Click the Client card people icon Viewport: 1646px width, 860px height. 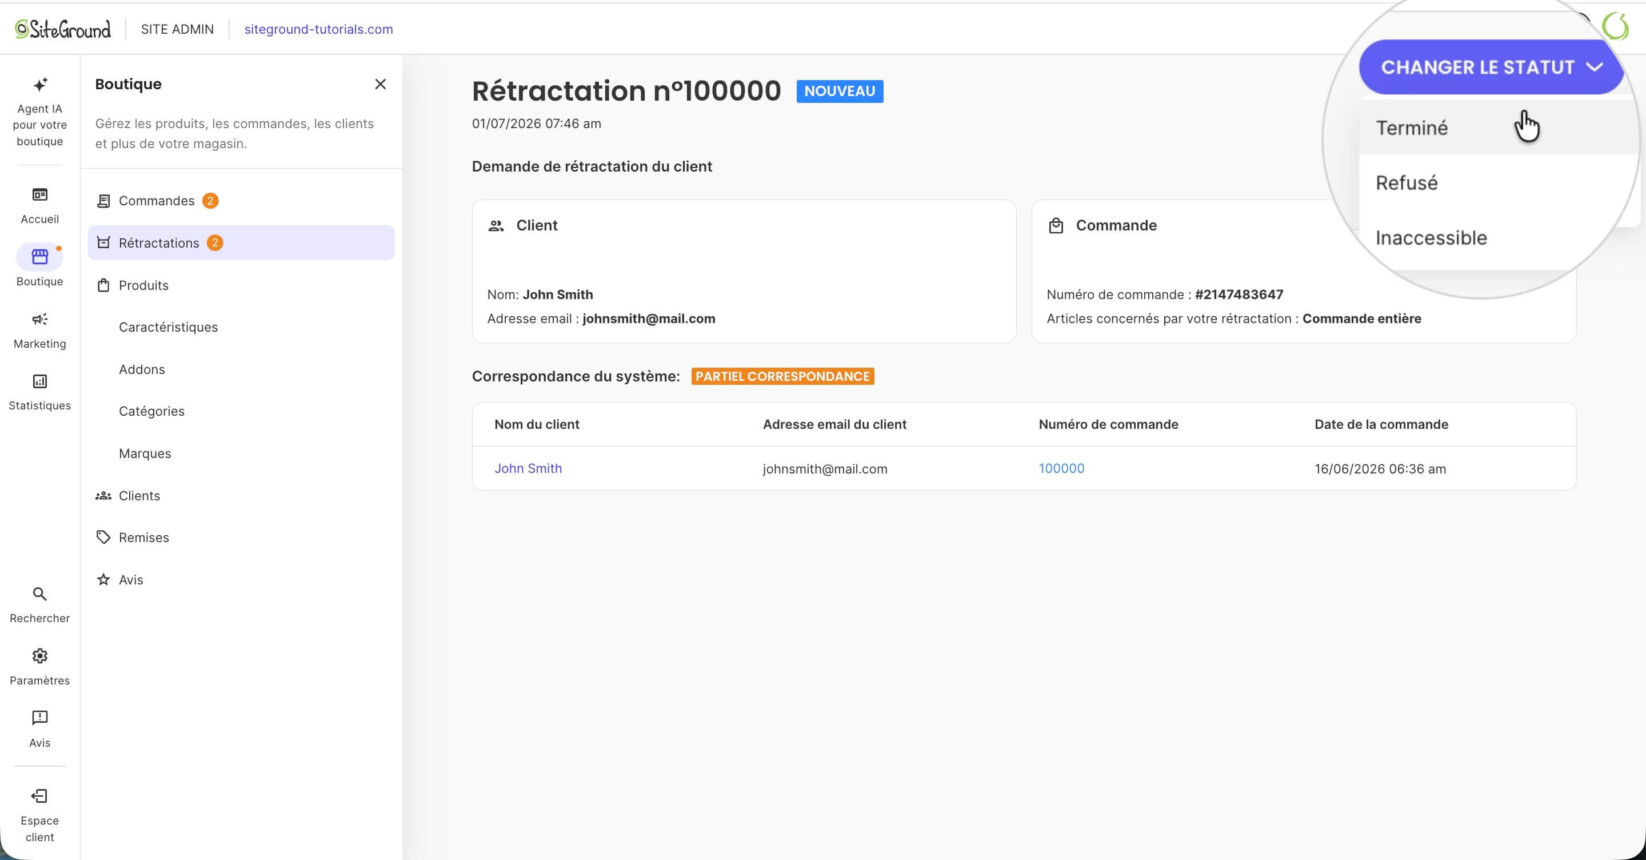pyautogui.click(x=496, y=226)
